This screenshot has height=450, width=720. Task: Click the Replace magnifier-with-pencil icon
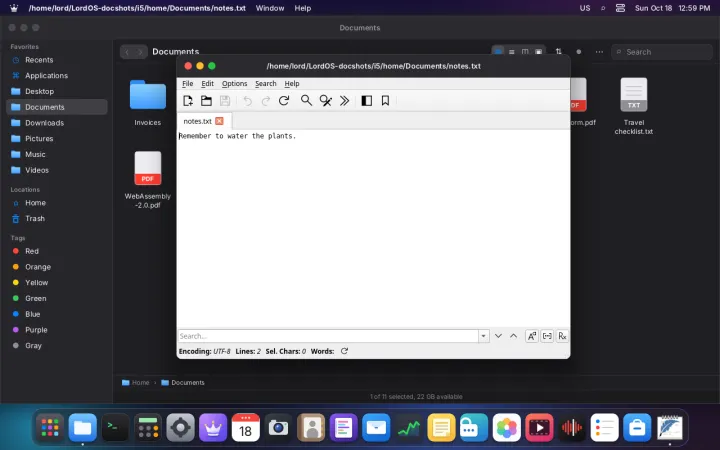pyautogui.click(x=326, y=101)
